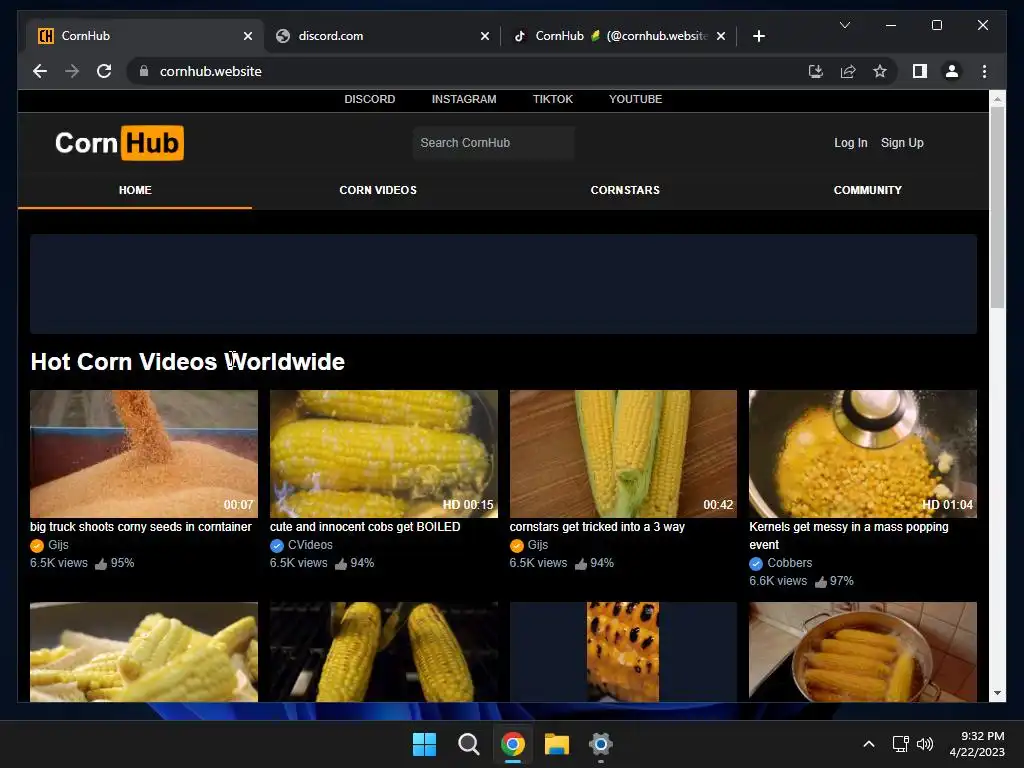Image resolution: width=1024 pixels, height=768 pixels.
Task: Open the pot of corn video thumbnail
Action: [x=863, y=652]
